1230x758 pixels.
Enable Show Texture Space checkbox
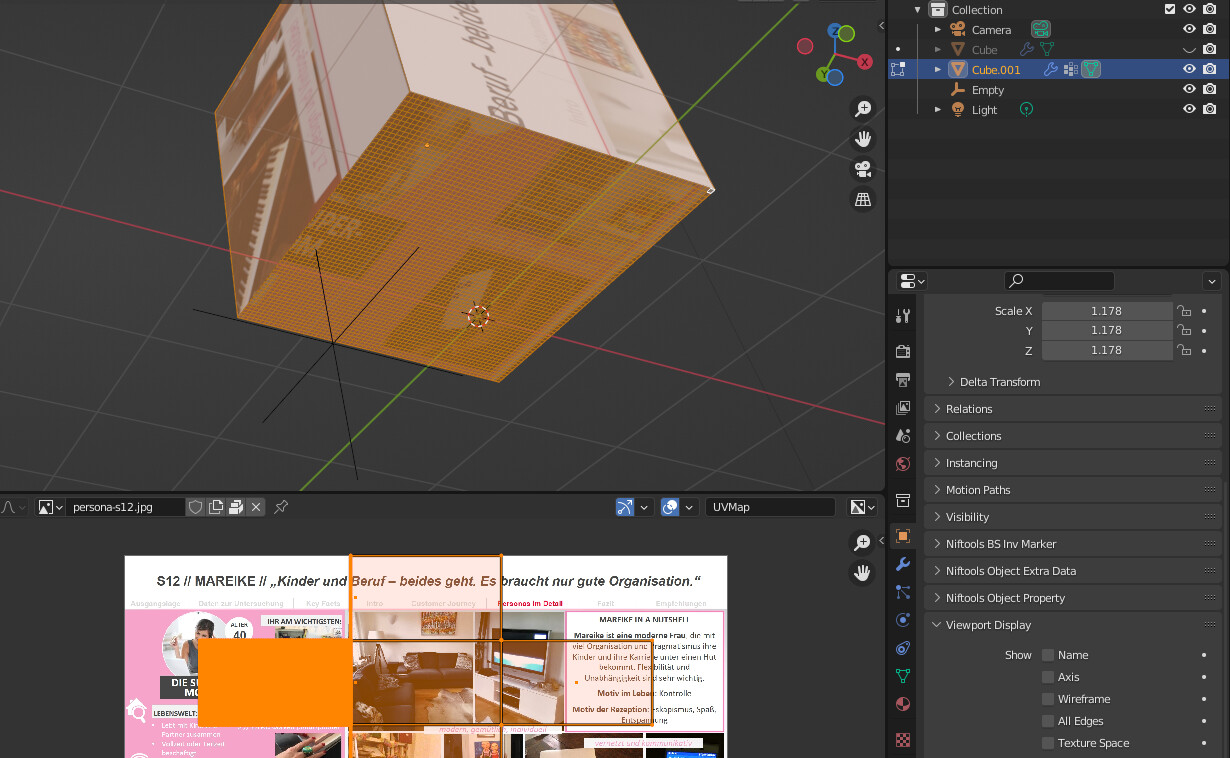pyautogui.click(x=1048, y=743)
